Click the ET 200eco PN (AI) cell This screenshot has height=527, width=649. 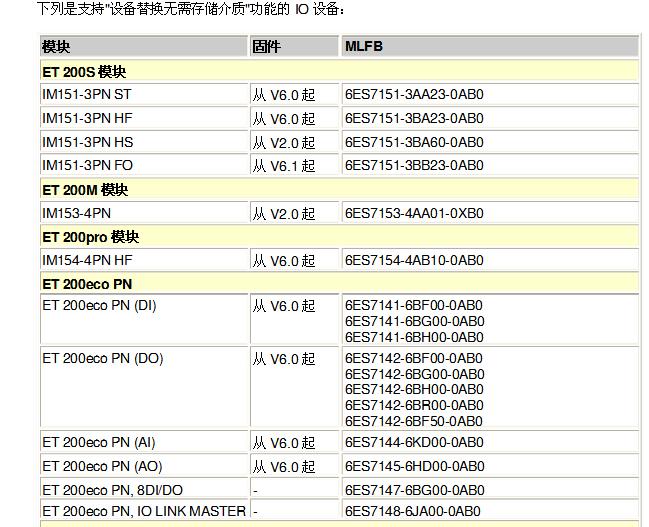coord(144,442)
